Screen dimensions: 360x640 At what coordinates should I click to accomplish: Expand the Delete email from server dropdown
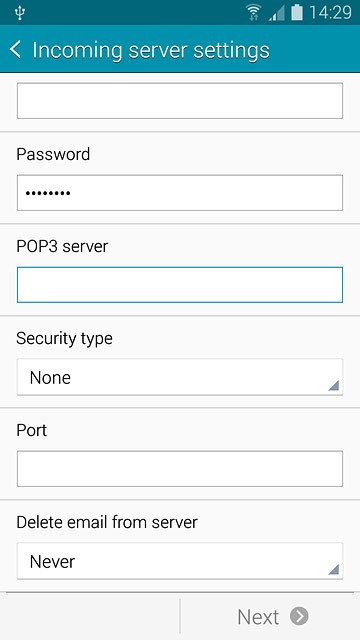pyautogui.click(x=180, y=561)
